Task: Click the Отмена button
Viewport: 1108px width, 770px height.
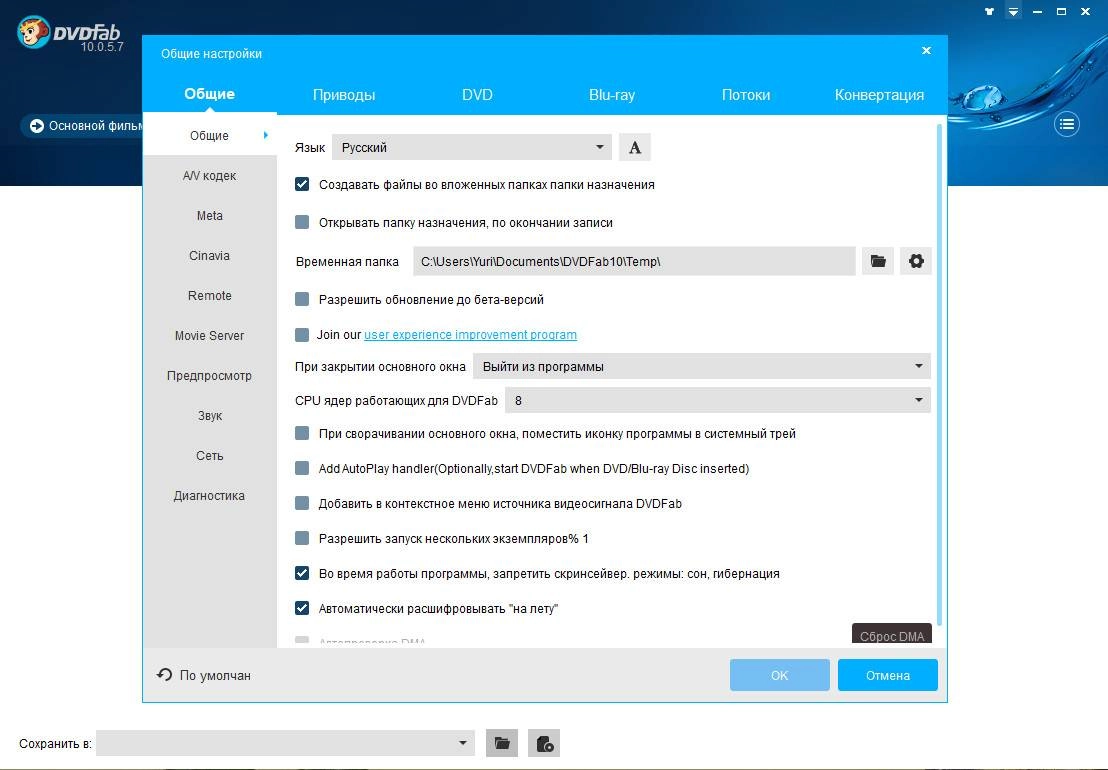Action: coord(888,675)
